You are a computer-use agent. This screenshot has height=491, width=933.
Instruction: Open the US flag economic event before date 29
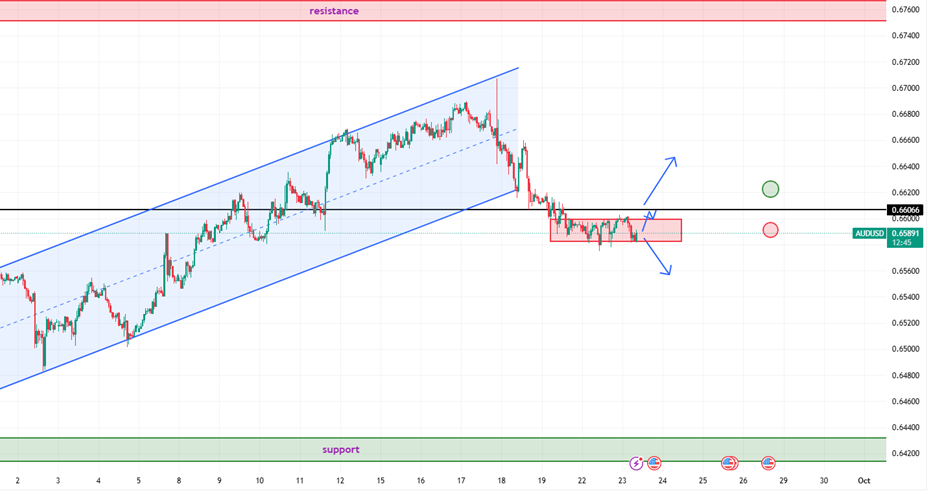pyautogui.click(x=768, y=462)
